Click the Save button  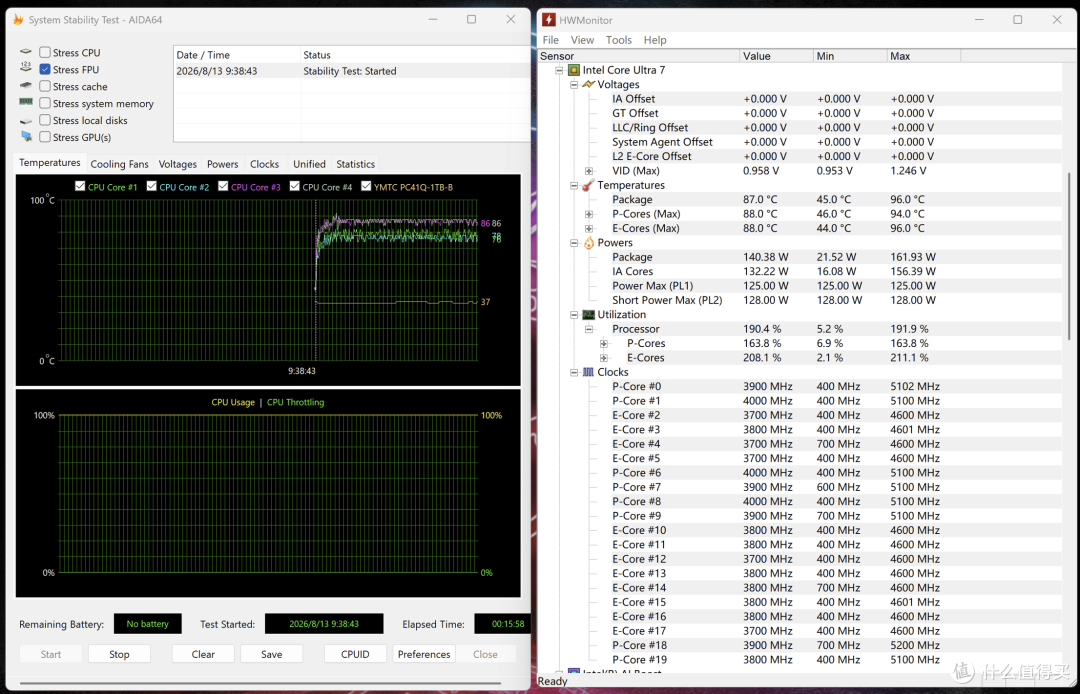(x=271, y=654)
